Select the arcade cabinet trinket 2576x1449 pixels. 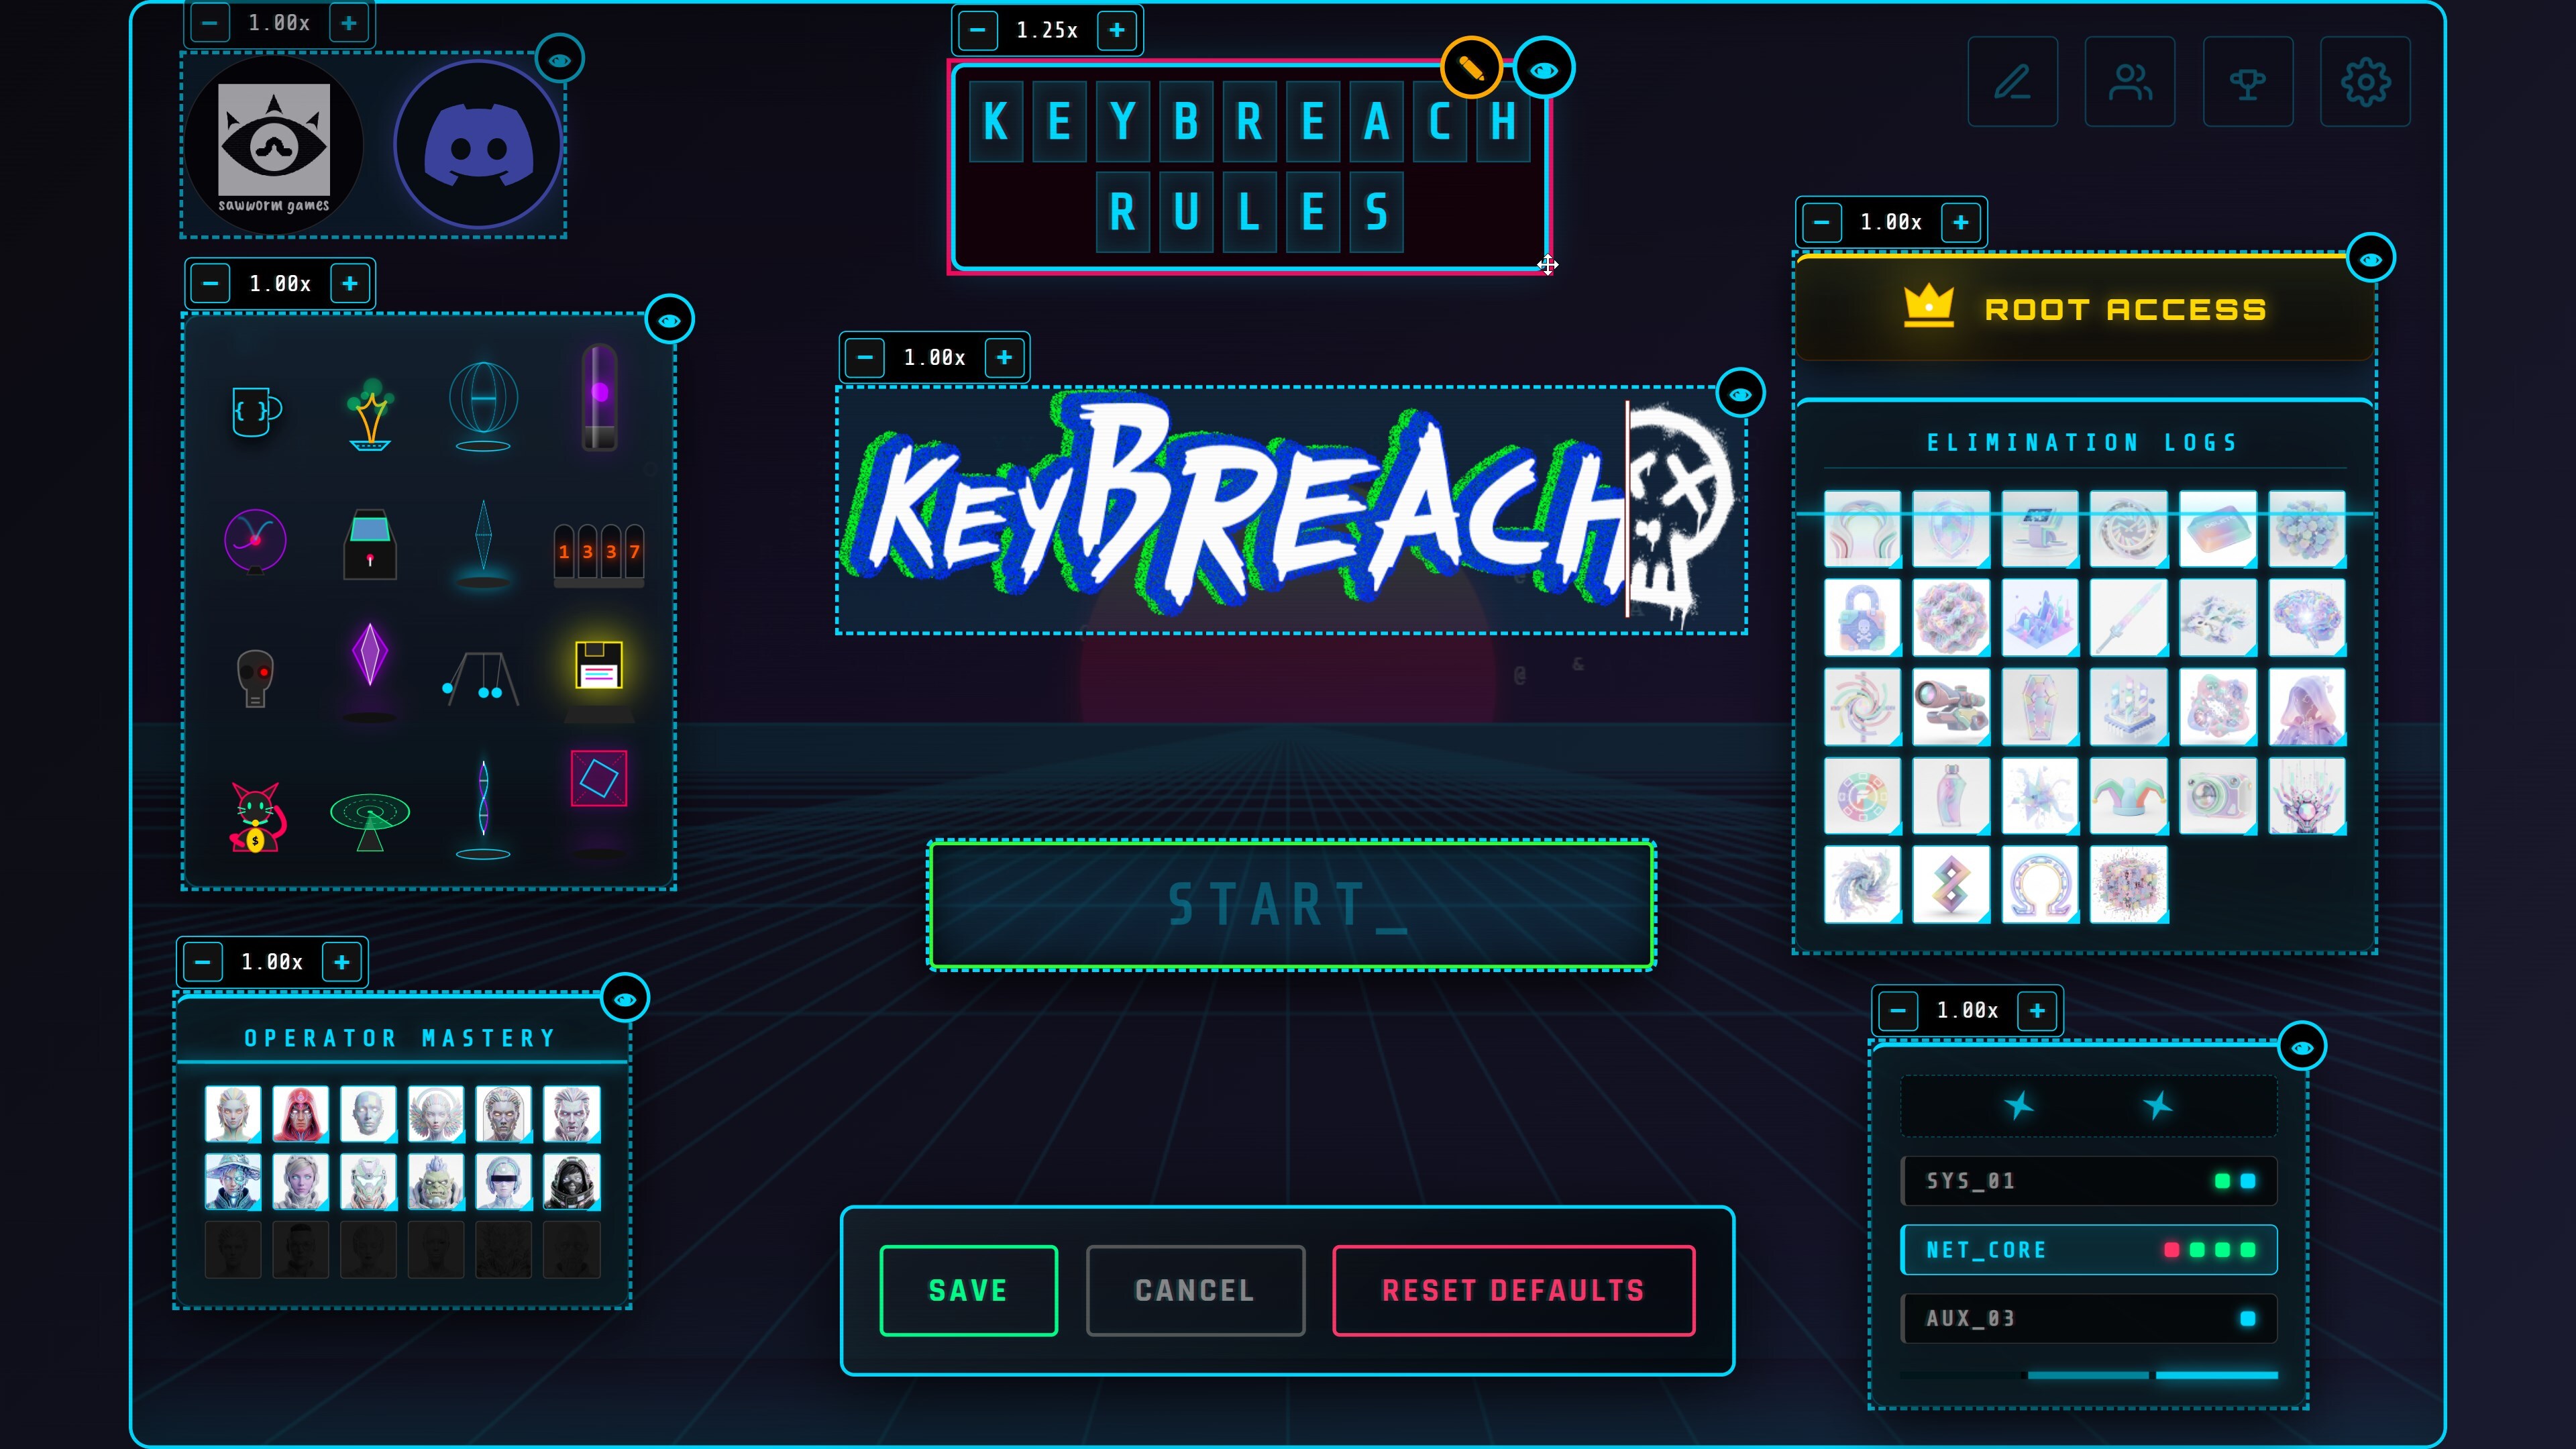(370, 544)
